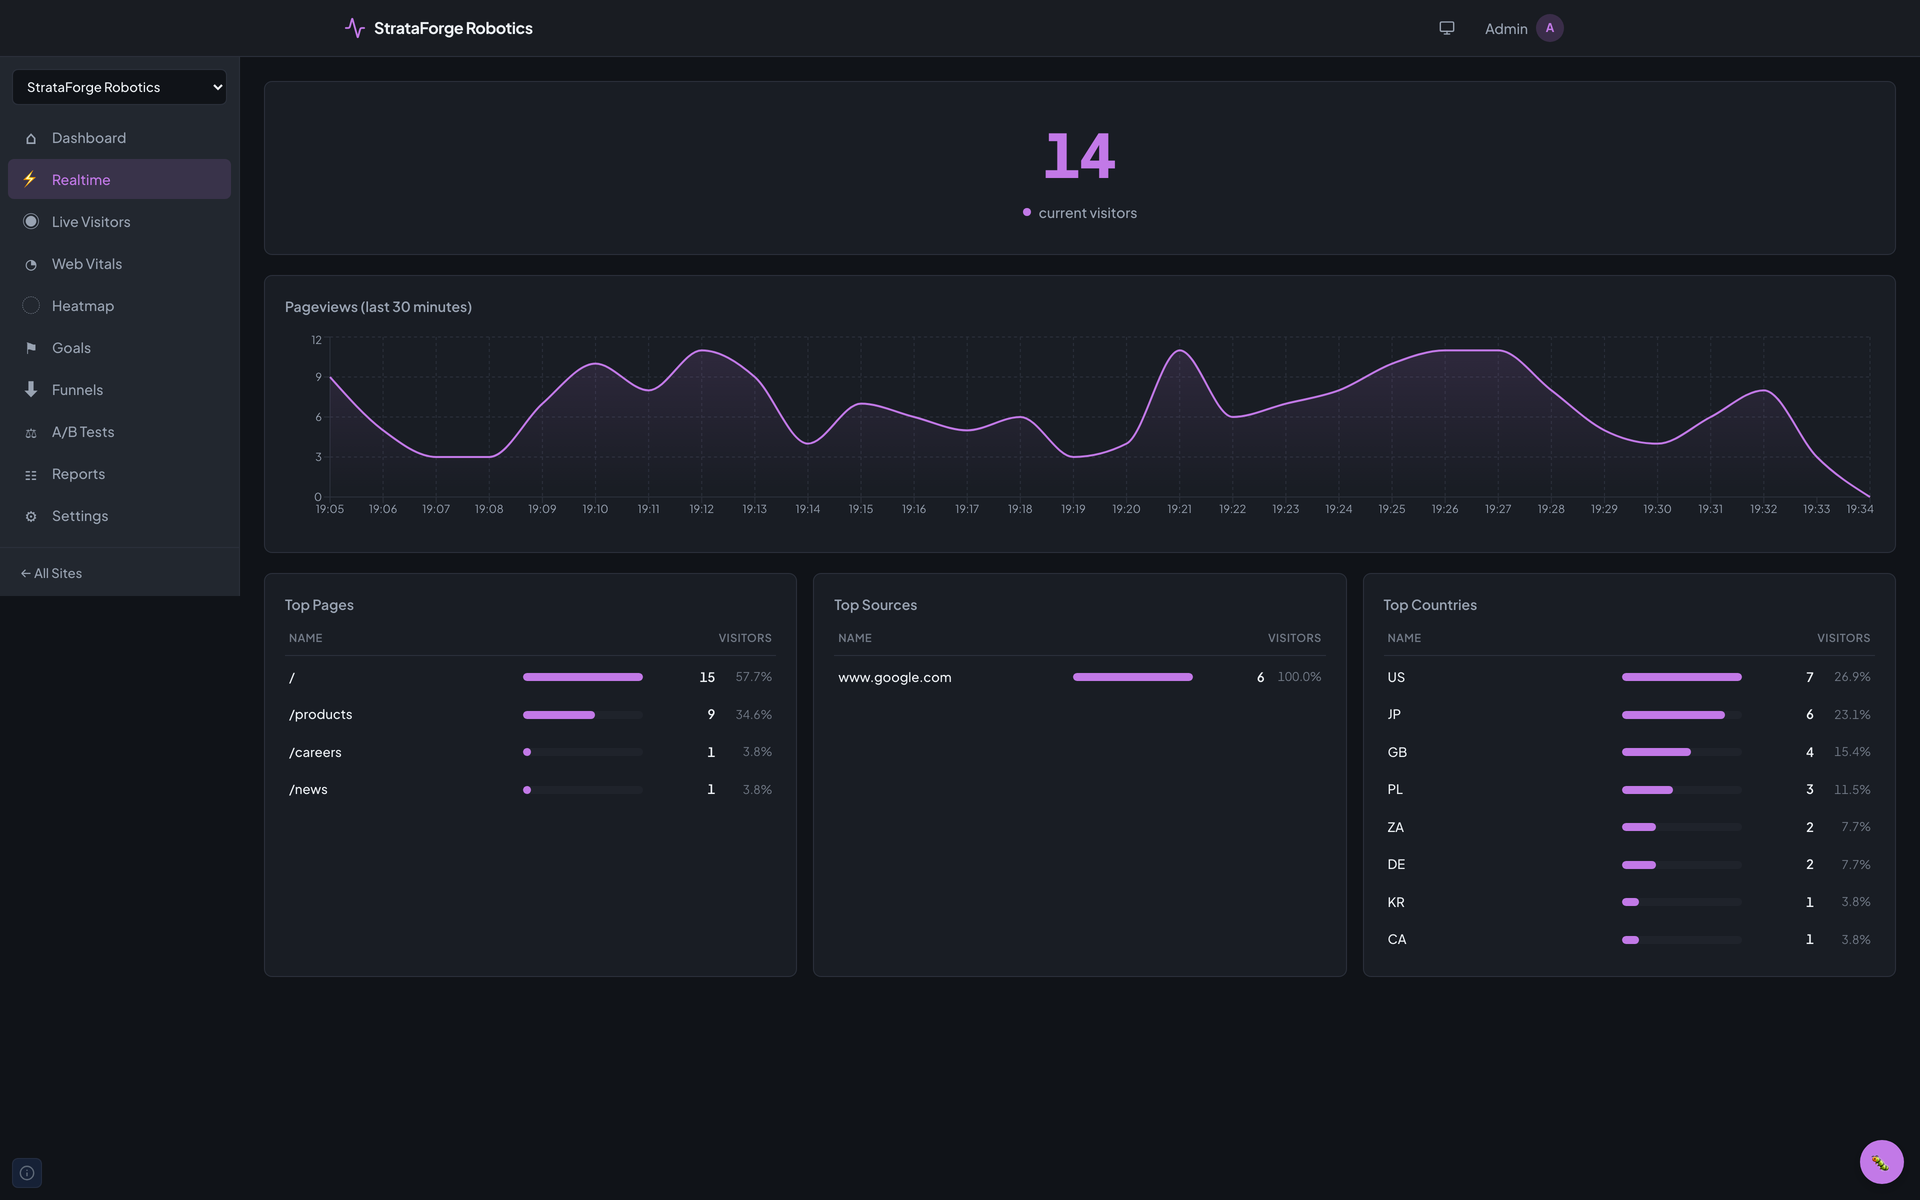
Task: Click the Admin username label
Action: point(1506,29)
